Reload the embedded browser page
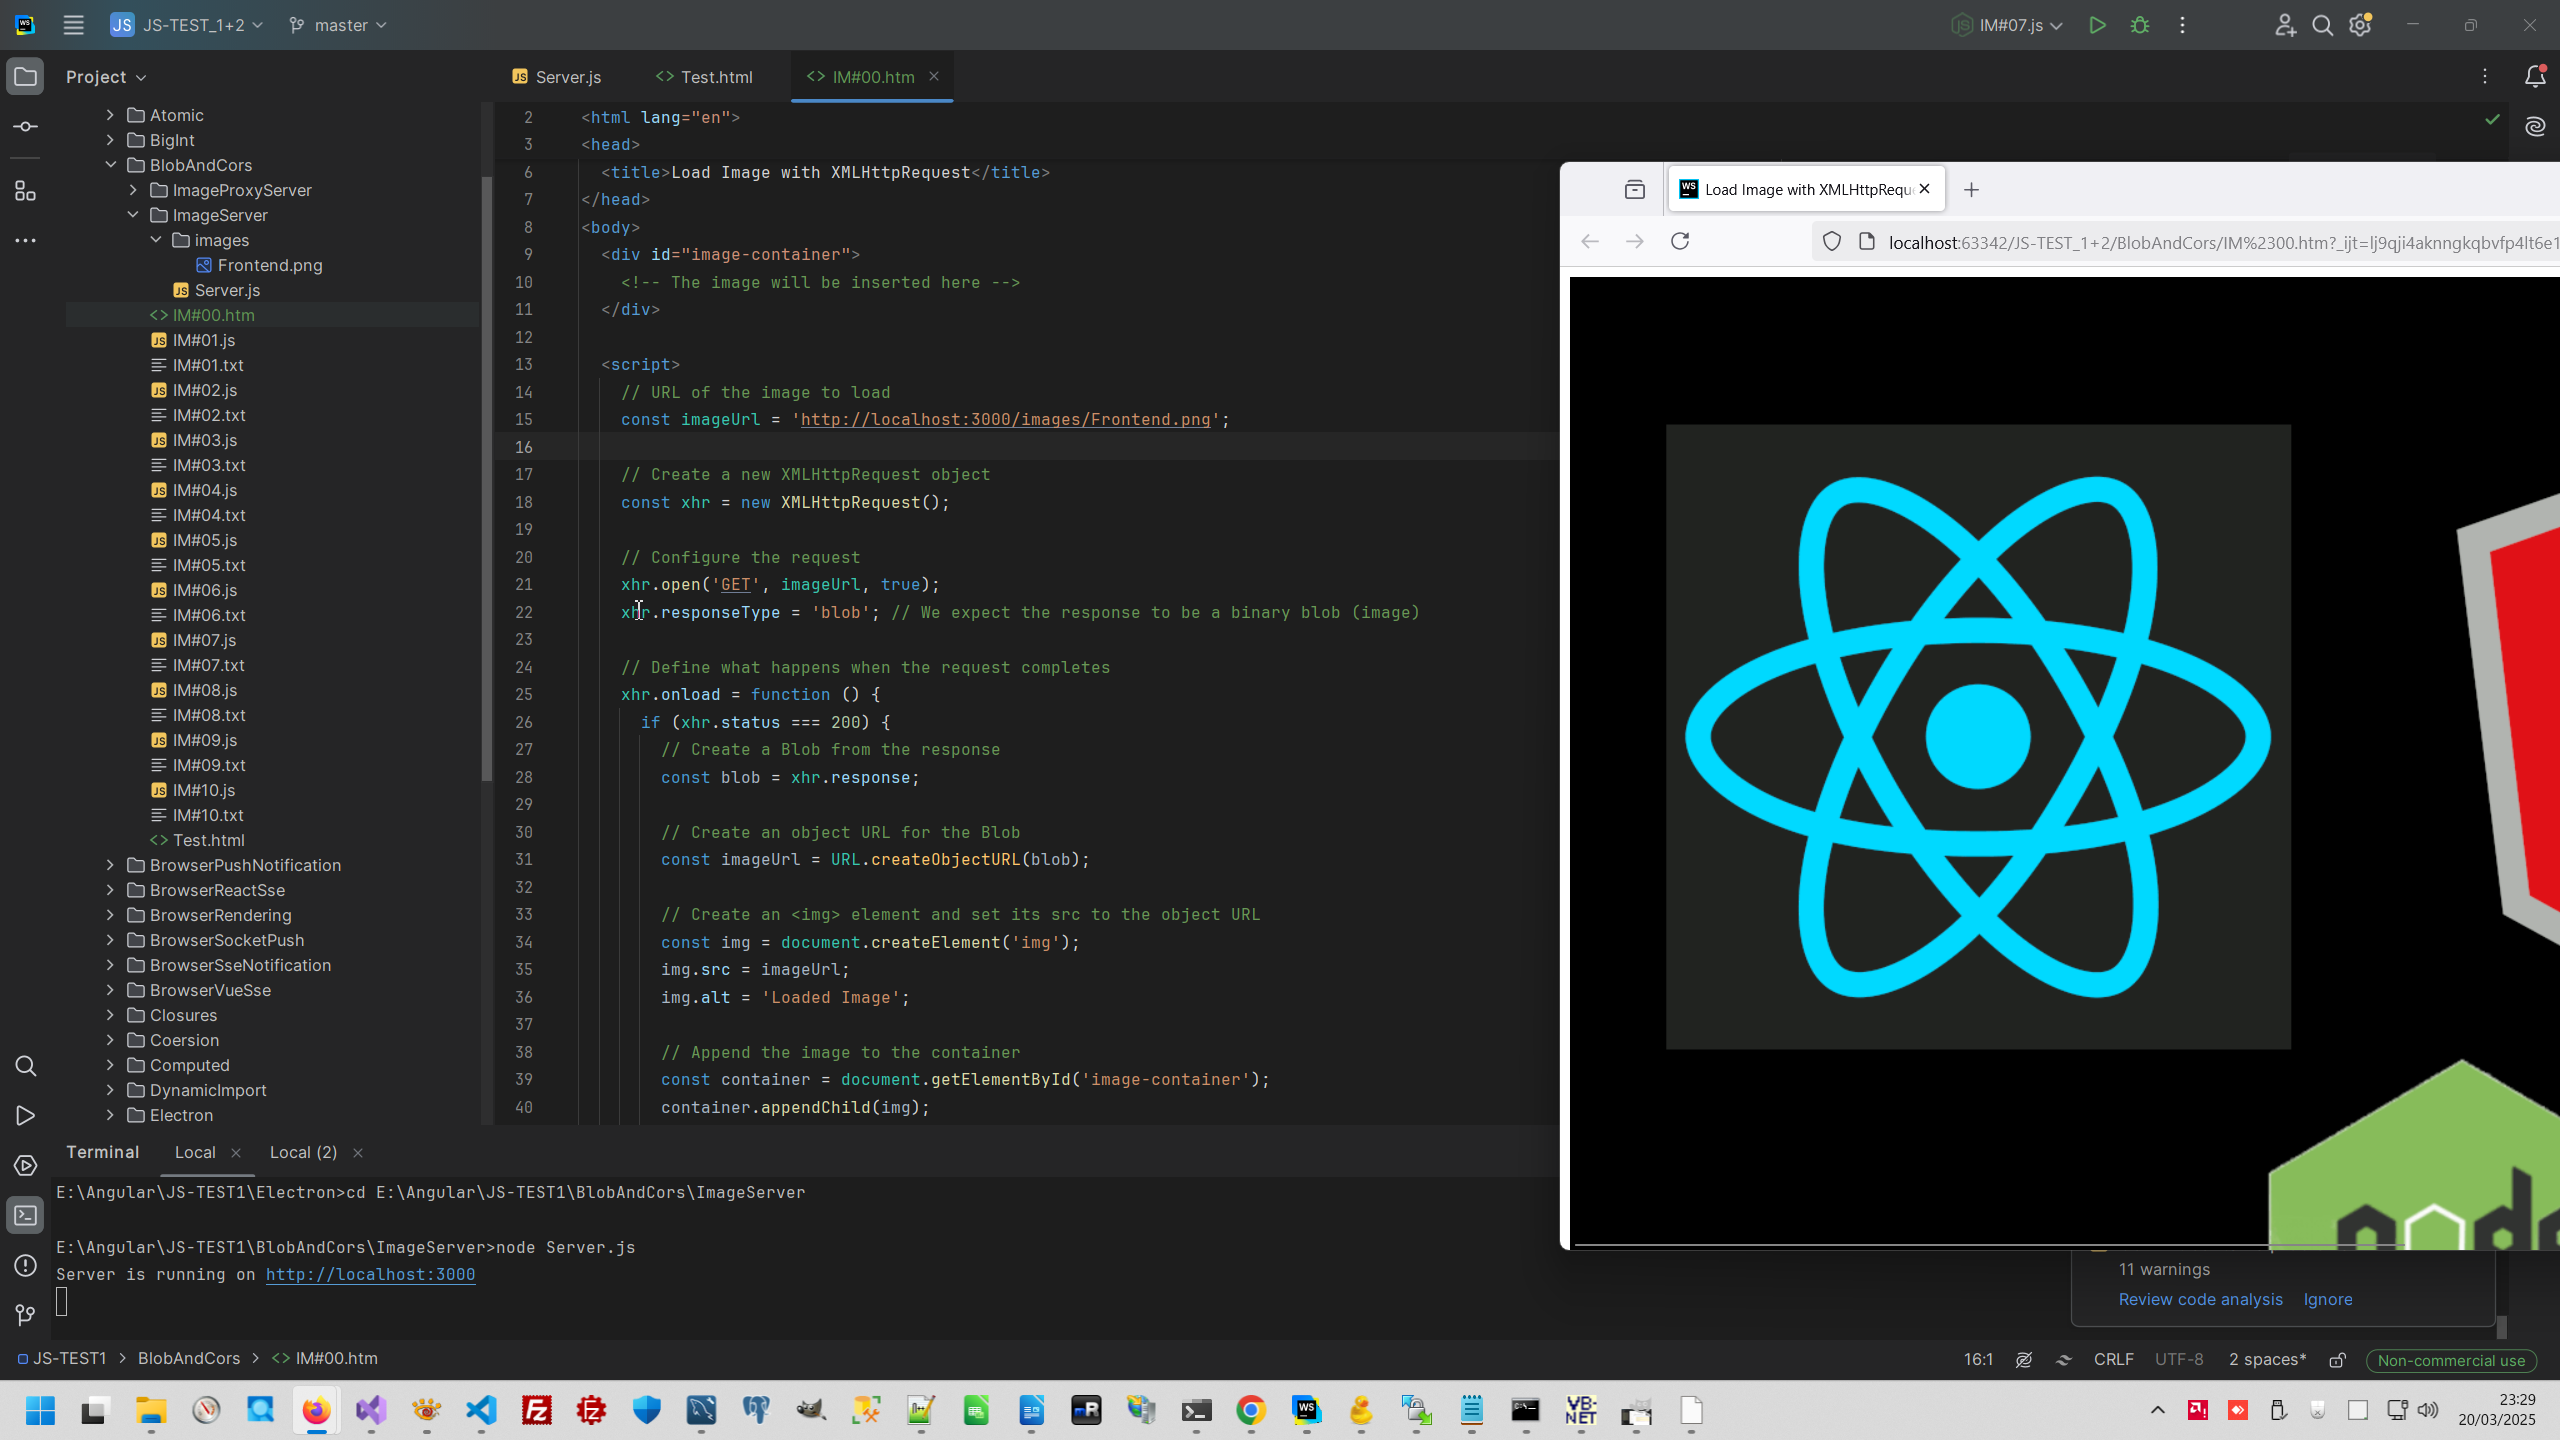 pyautogui.click(x=1680, y=241)
